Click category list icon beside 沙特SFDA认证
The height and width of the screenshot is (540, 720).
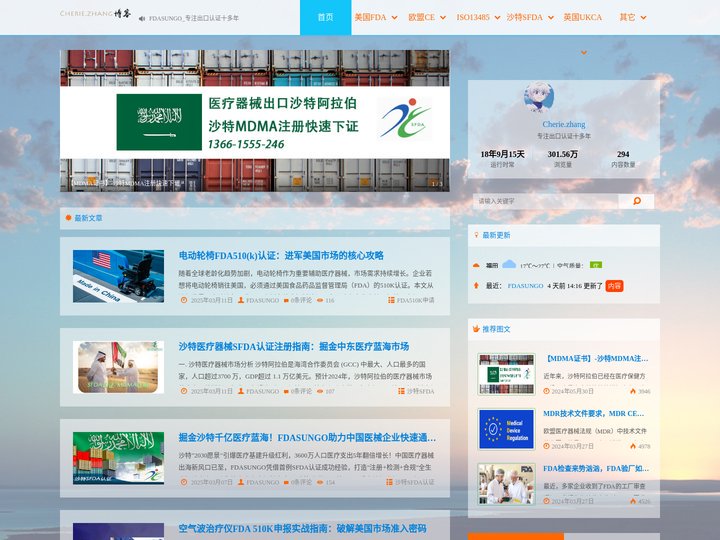coord(389,482)
